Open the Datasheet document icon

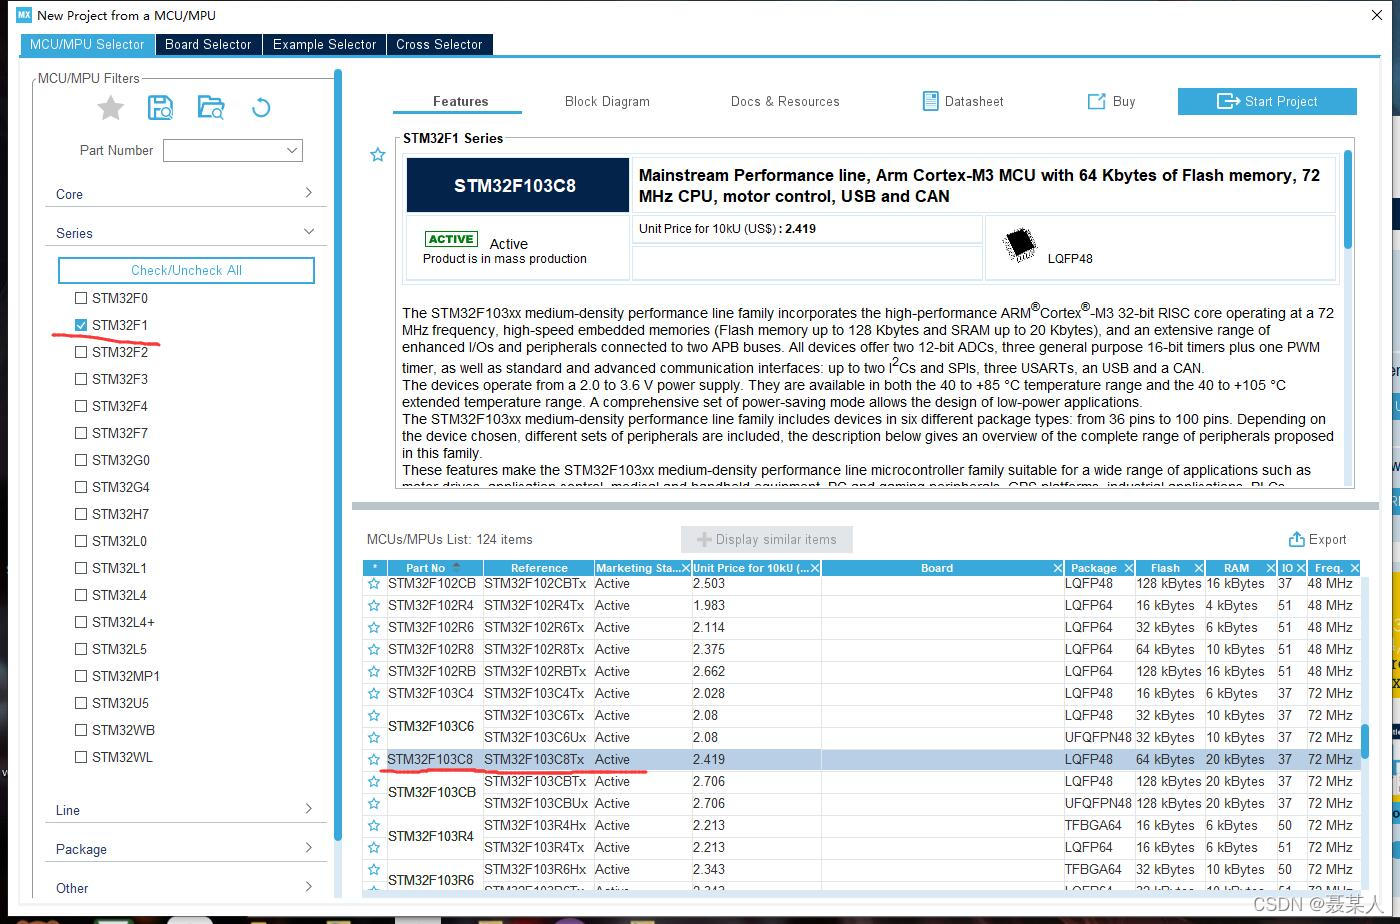[x=930, y=101]
